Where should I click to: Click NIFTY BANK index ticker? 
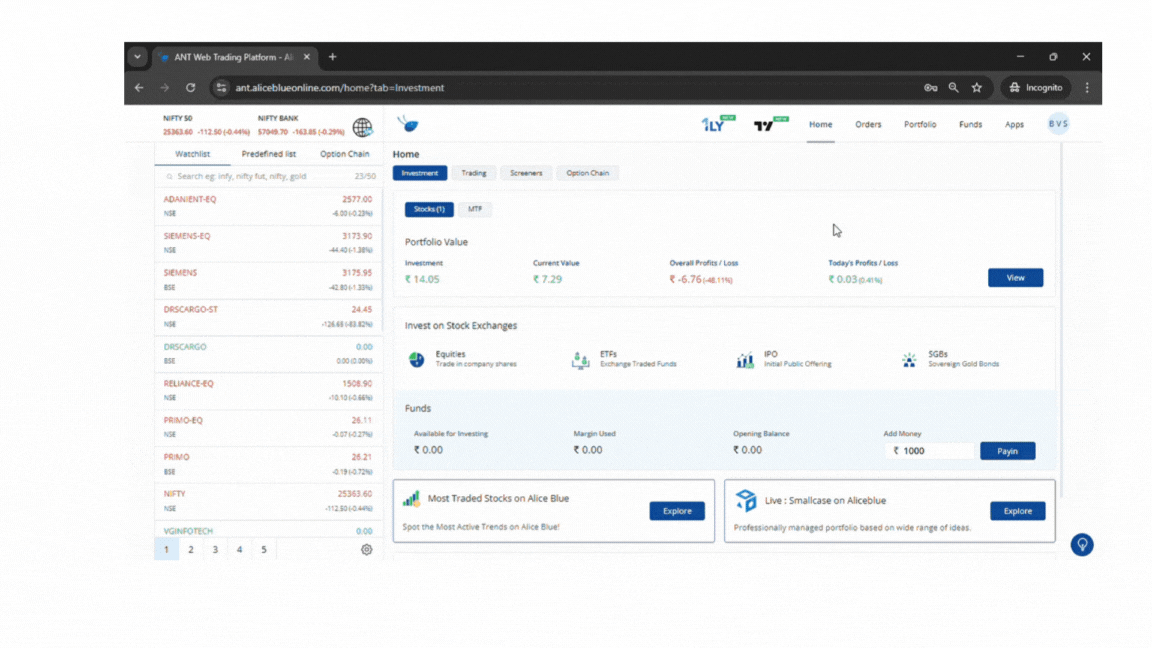coord(300,125)
